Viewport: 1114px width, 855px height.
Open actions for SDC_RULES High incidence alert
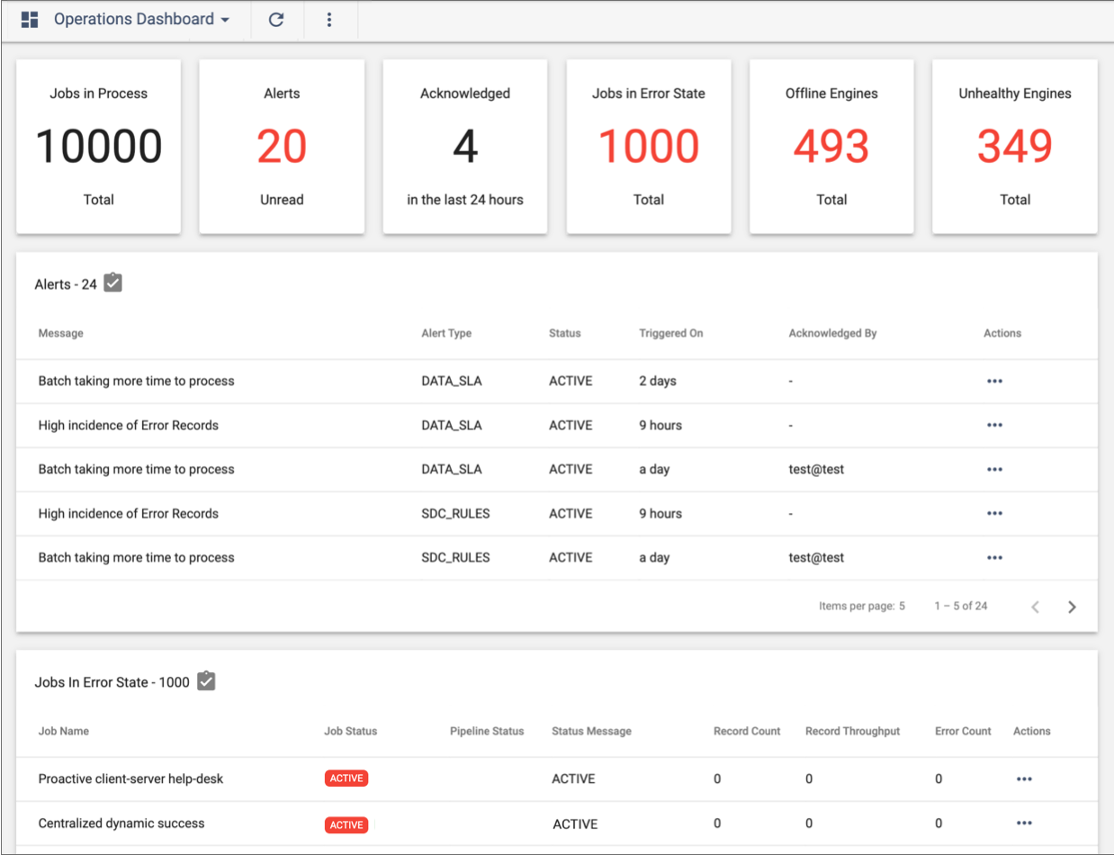pyautogui.click(x=995, y=513)
